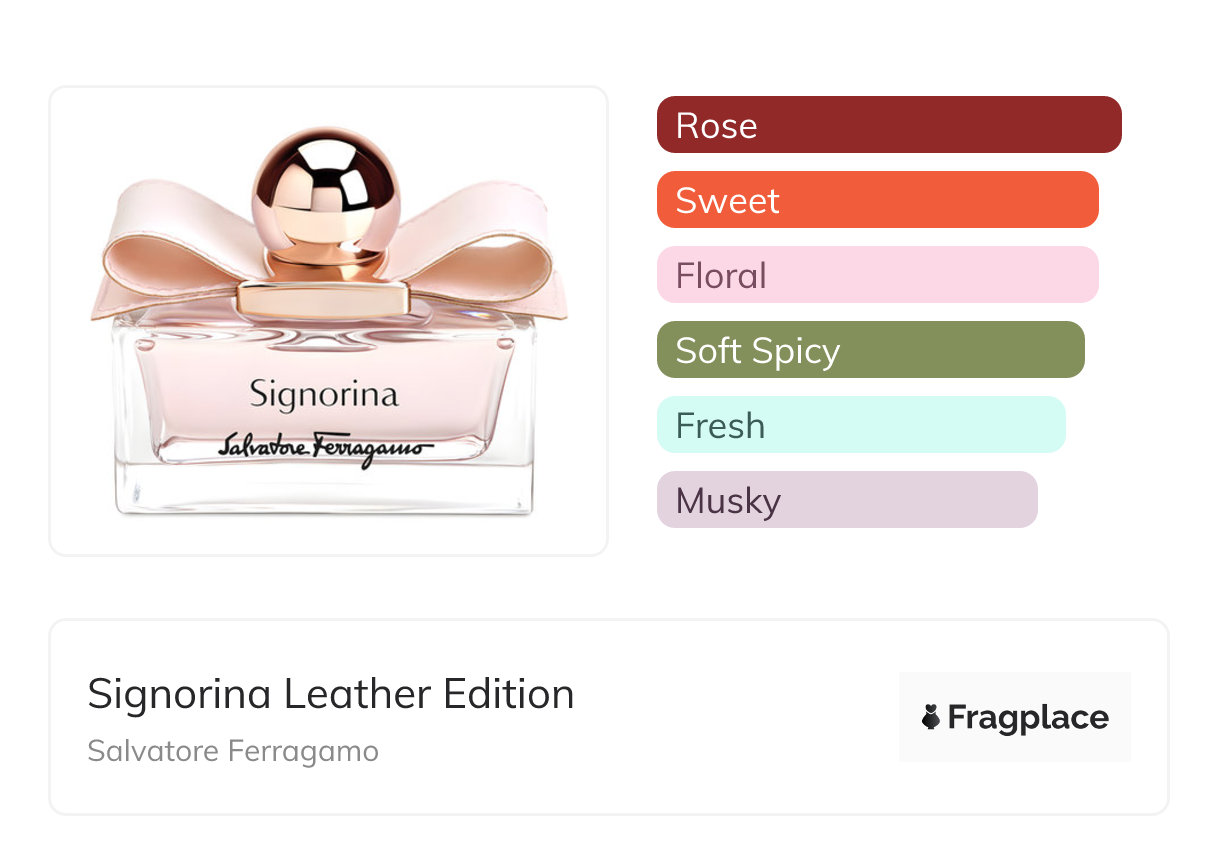Click the lavender Musky accord bar
This screenshot has width=1218, height=864.
(847, 500)
